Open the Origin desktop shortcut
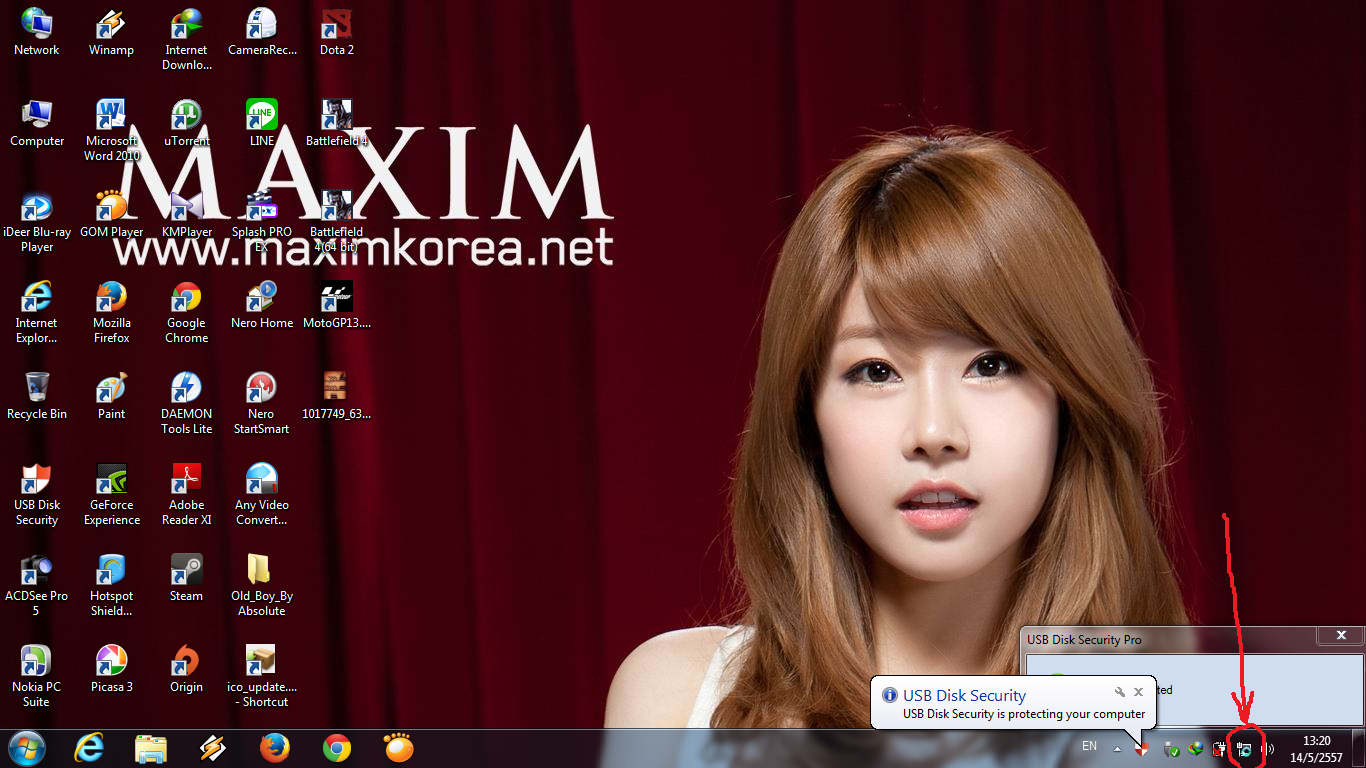Viewport: 1366px width, 768px height. pyautogui.click(x=187, y=668)
